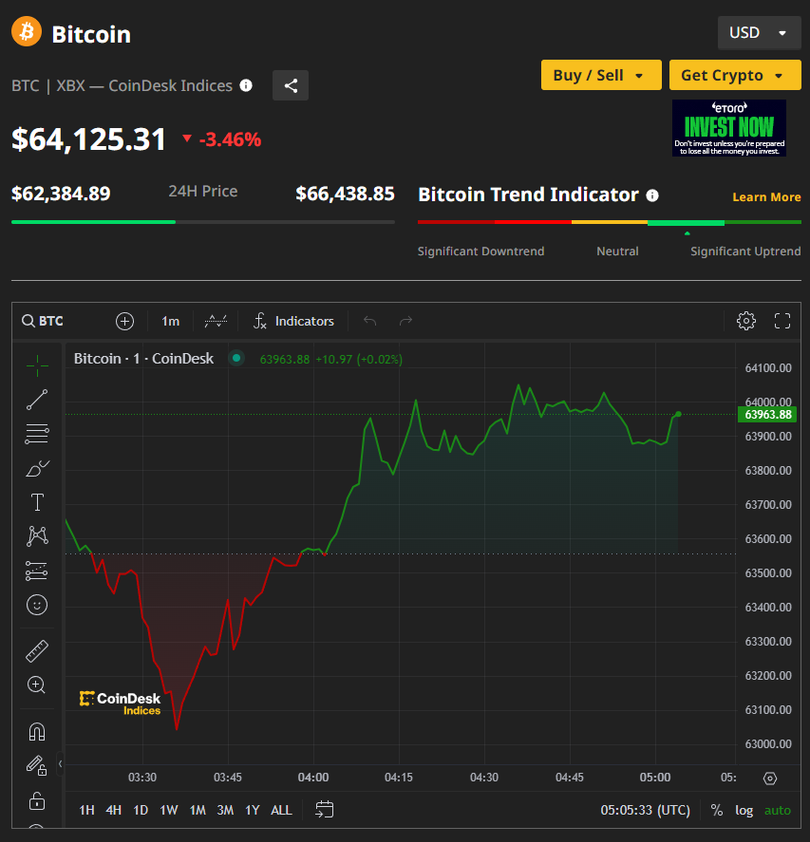Switch chart range to 1D
Screen dimensions: 810x842
141,810
